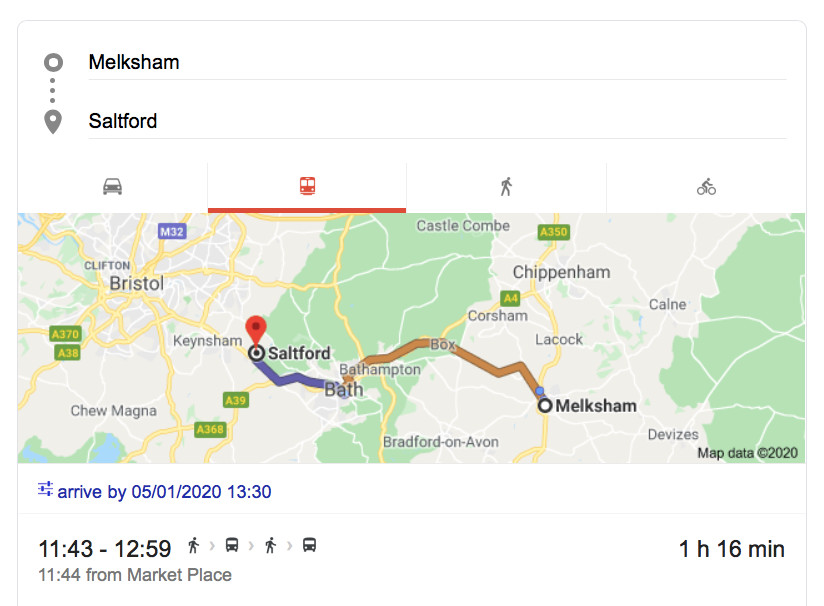The width and height of the screenshot is (824, 606).
Task: Click the 1 h 16 min duration
Action: click(731, 549)
